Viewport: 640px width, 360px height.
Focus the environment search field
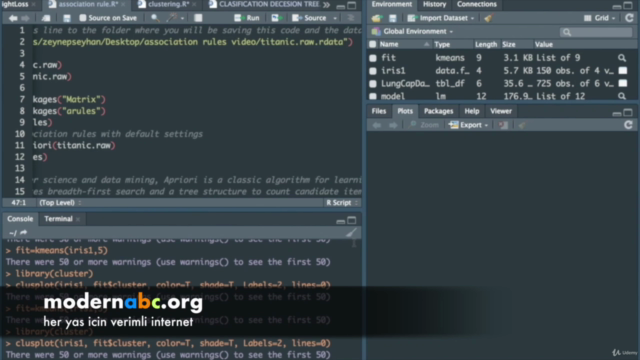pos(596,32)
